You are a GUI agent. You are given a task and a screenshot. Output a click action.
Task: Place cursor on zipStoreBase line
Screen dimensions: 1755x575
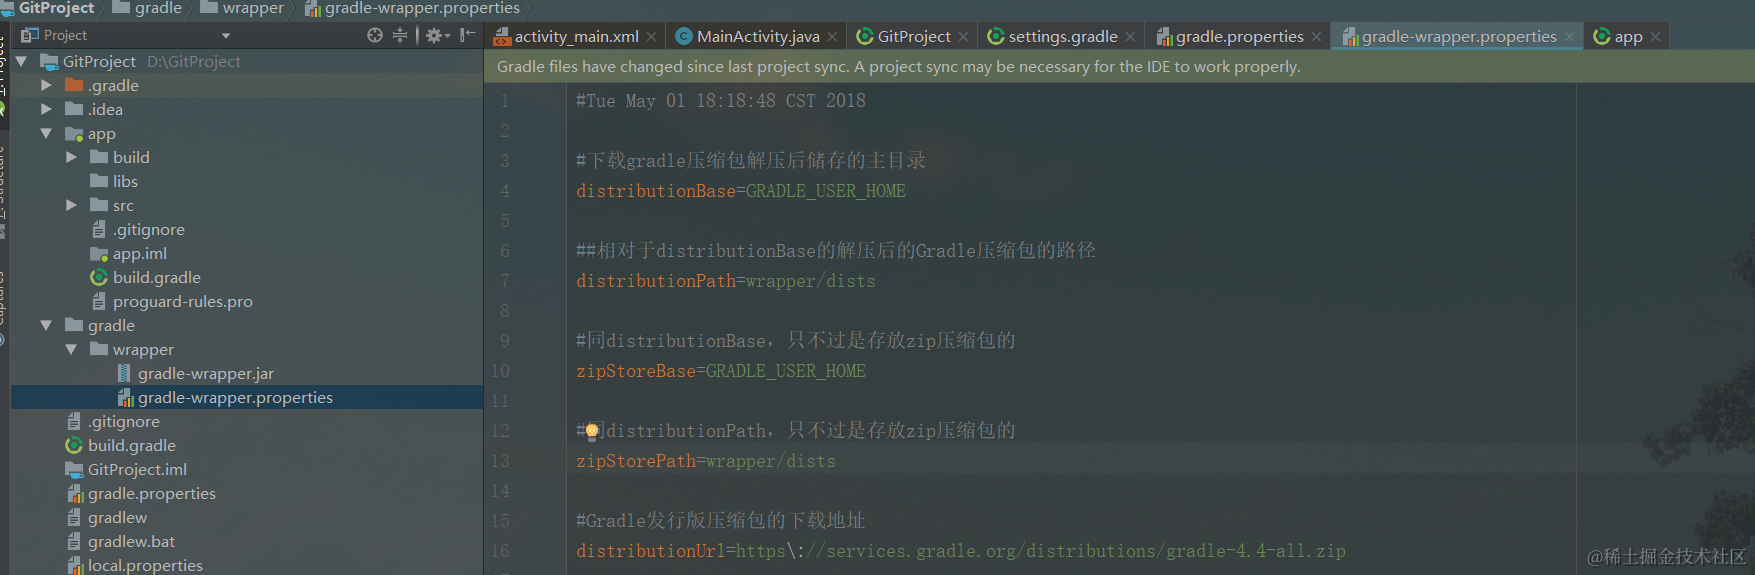[x=721, y=371]
